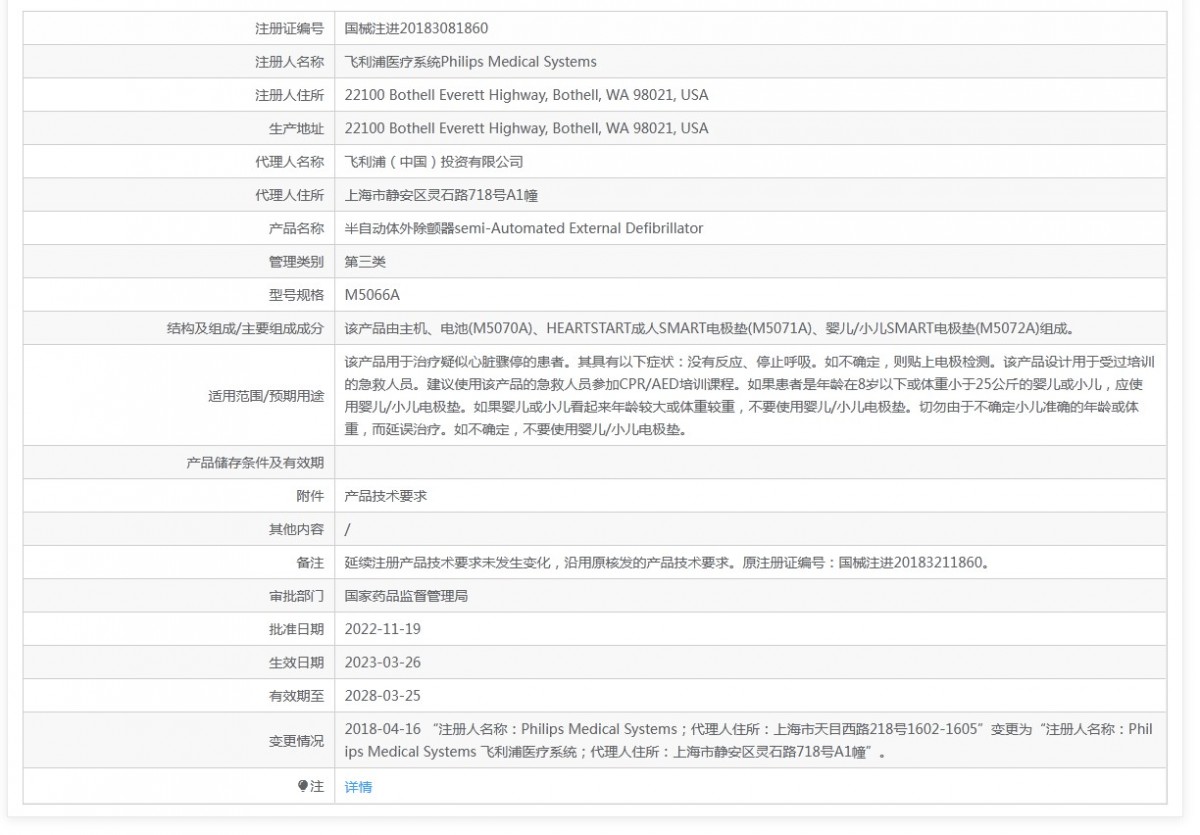
Task: Click the 其他内容 label
Action: tap(297, 528)
